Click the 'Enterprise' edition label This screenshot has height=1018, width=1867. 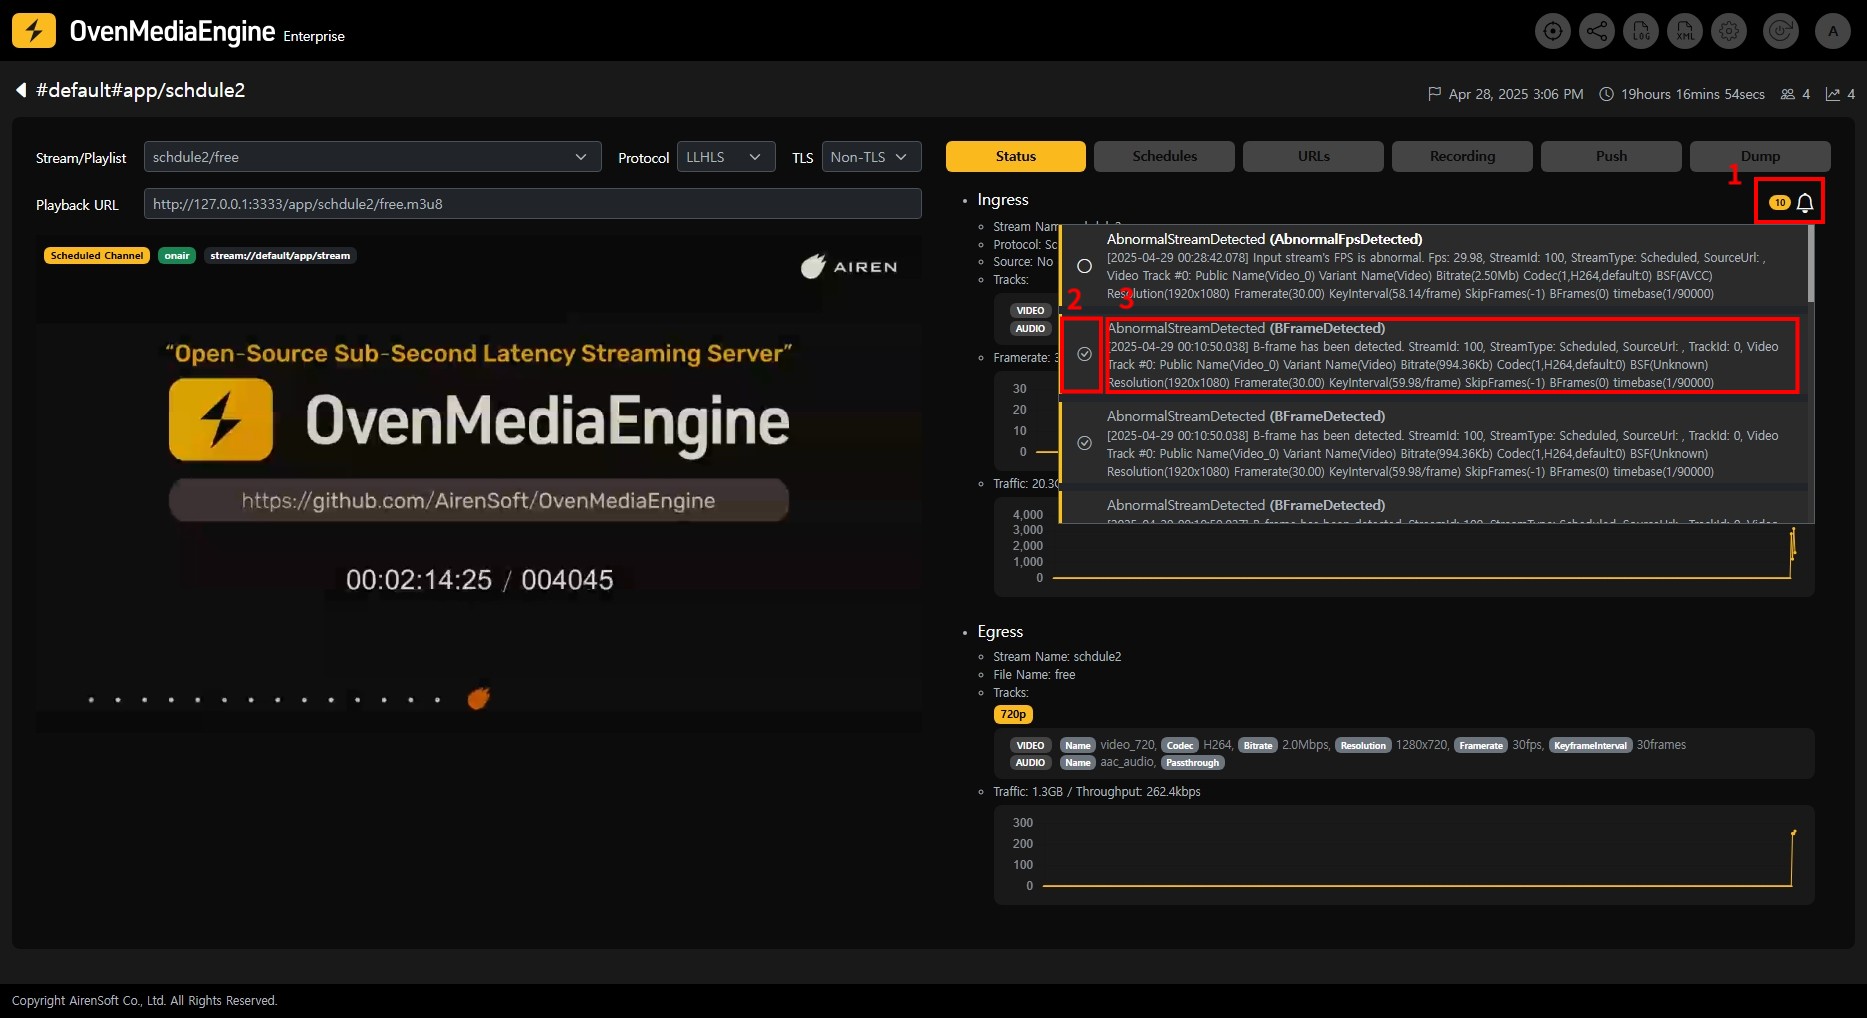click(314, 36)
